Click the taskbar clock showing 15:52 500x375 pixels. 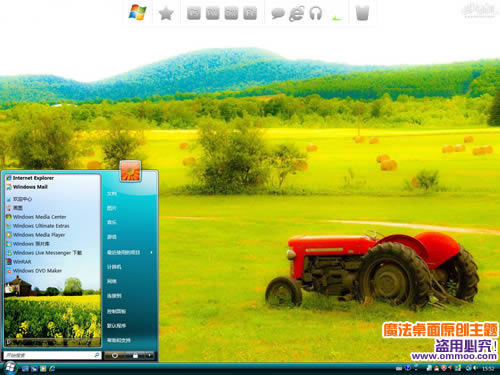[x=488, y=368]
